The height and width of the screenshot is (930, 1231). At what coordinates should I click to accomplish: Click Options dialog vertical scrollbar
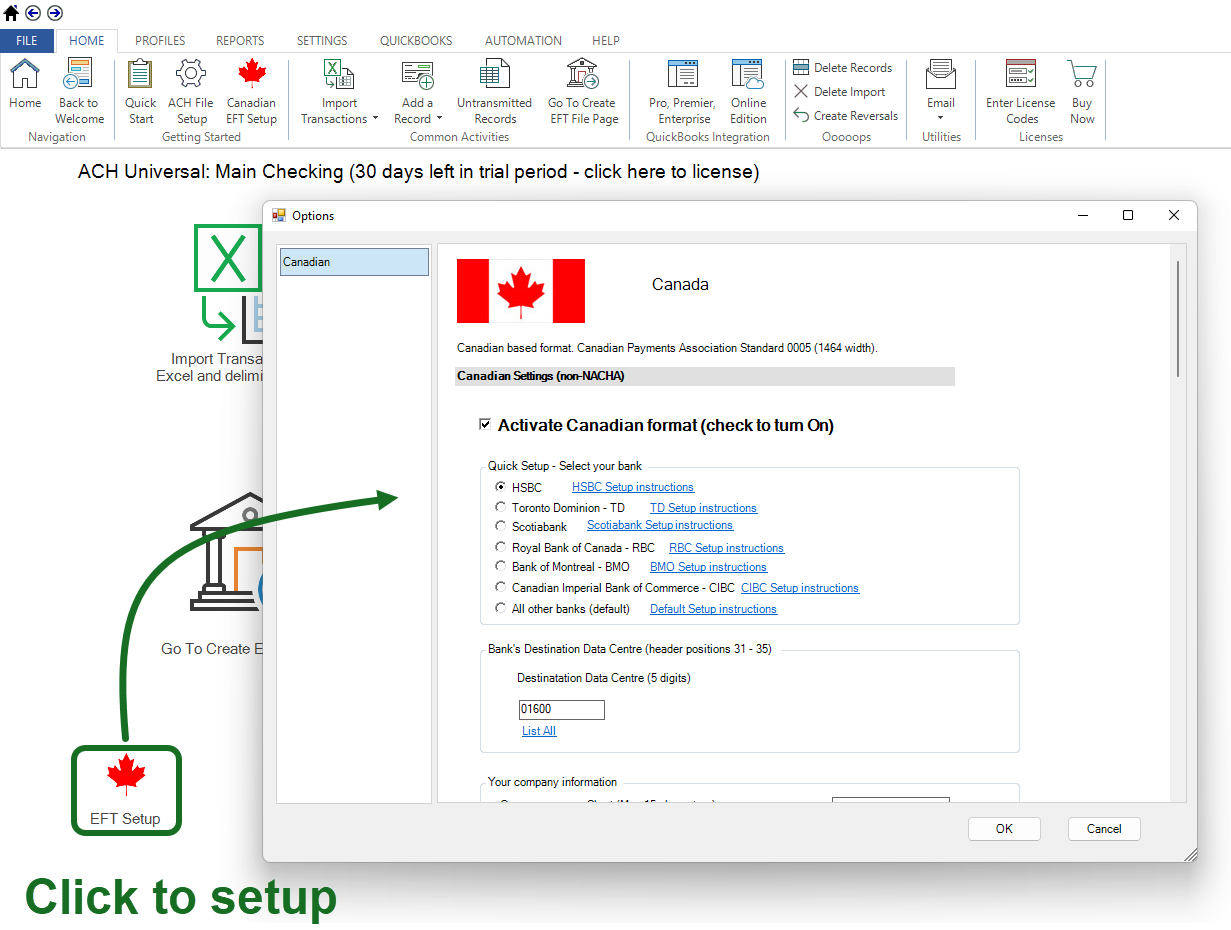(x=1178, y=318)
